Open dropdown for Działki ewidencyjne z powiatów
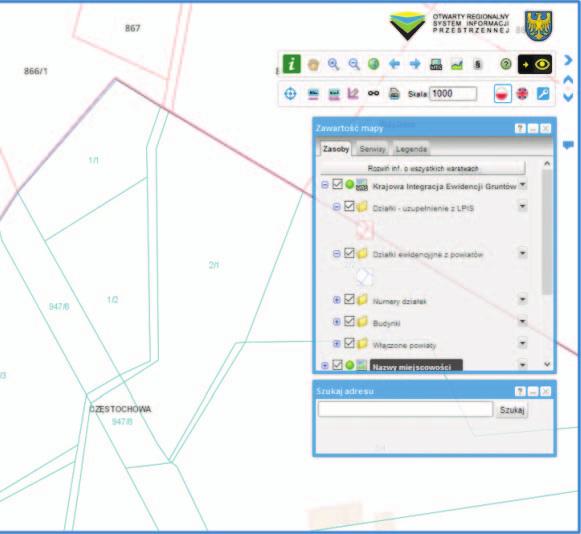Screen dimensions: 581x534 [x=522, y=253]
